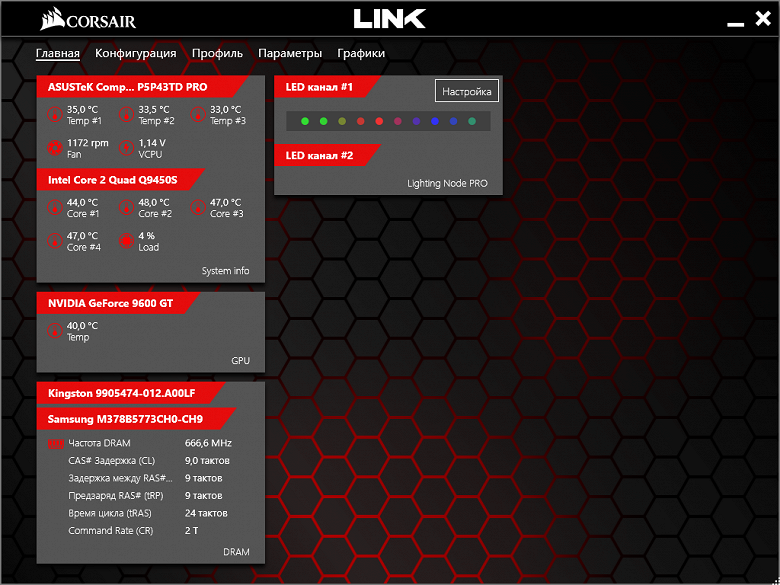
Task: Select the purple seventh LED dot
Action: [x=416, y=121]
